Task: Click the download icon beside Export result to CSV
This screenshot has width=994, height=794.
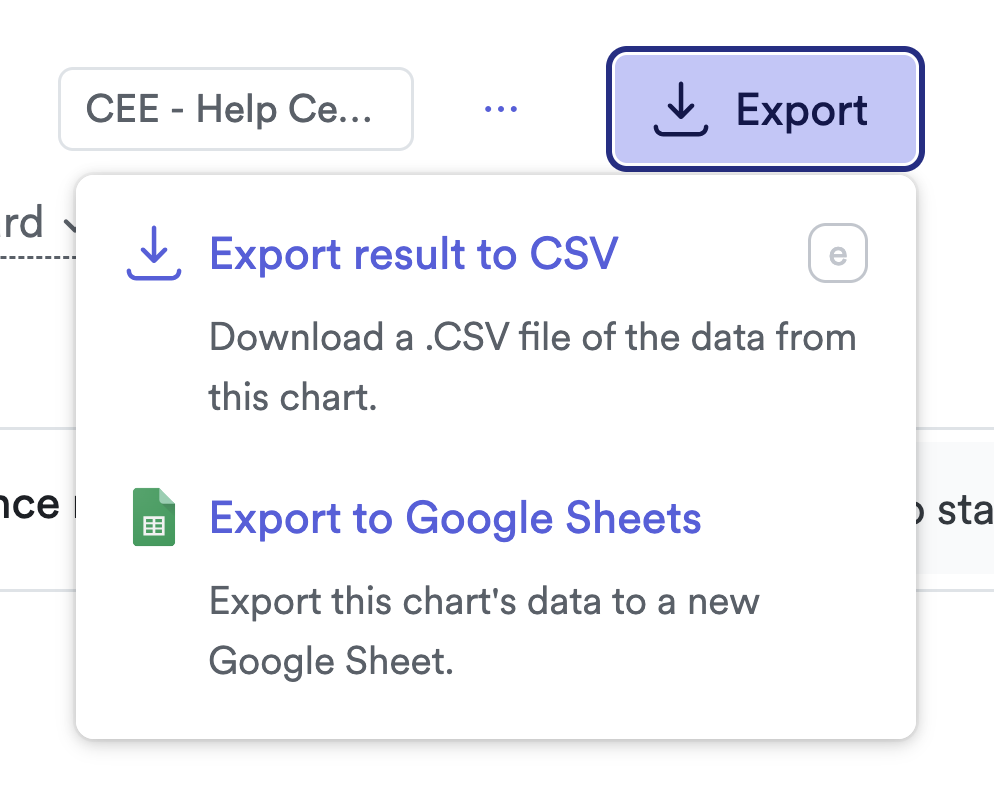Action: point(153,254)
